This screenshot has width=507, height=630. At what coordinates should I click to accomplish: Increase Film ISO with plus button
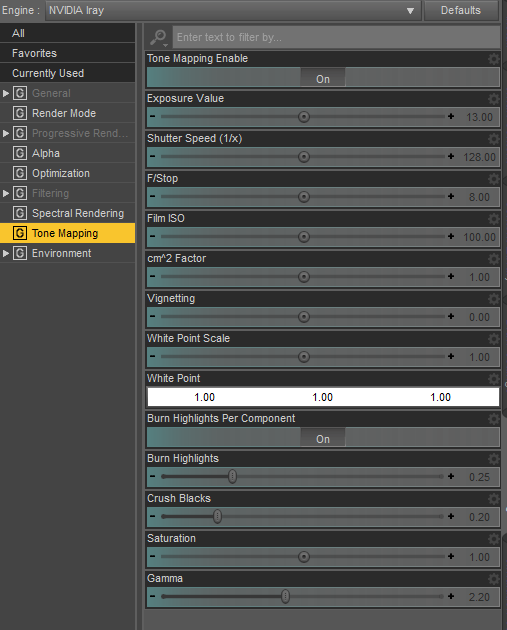pyautogui.click(x=451, y=237)
